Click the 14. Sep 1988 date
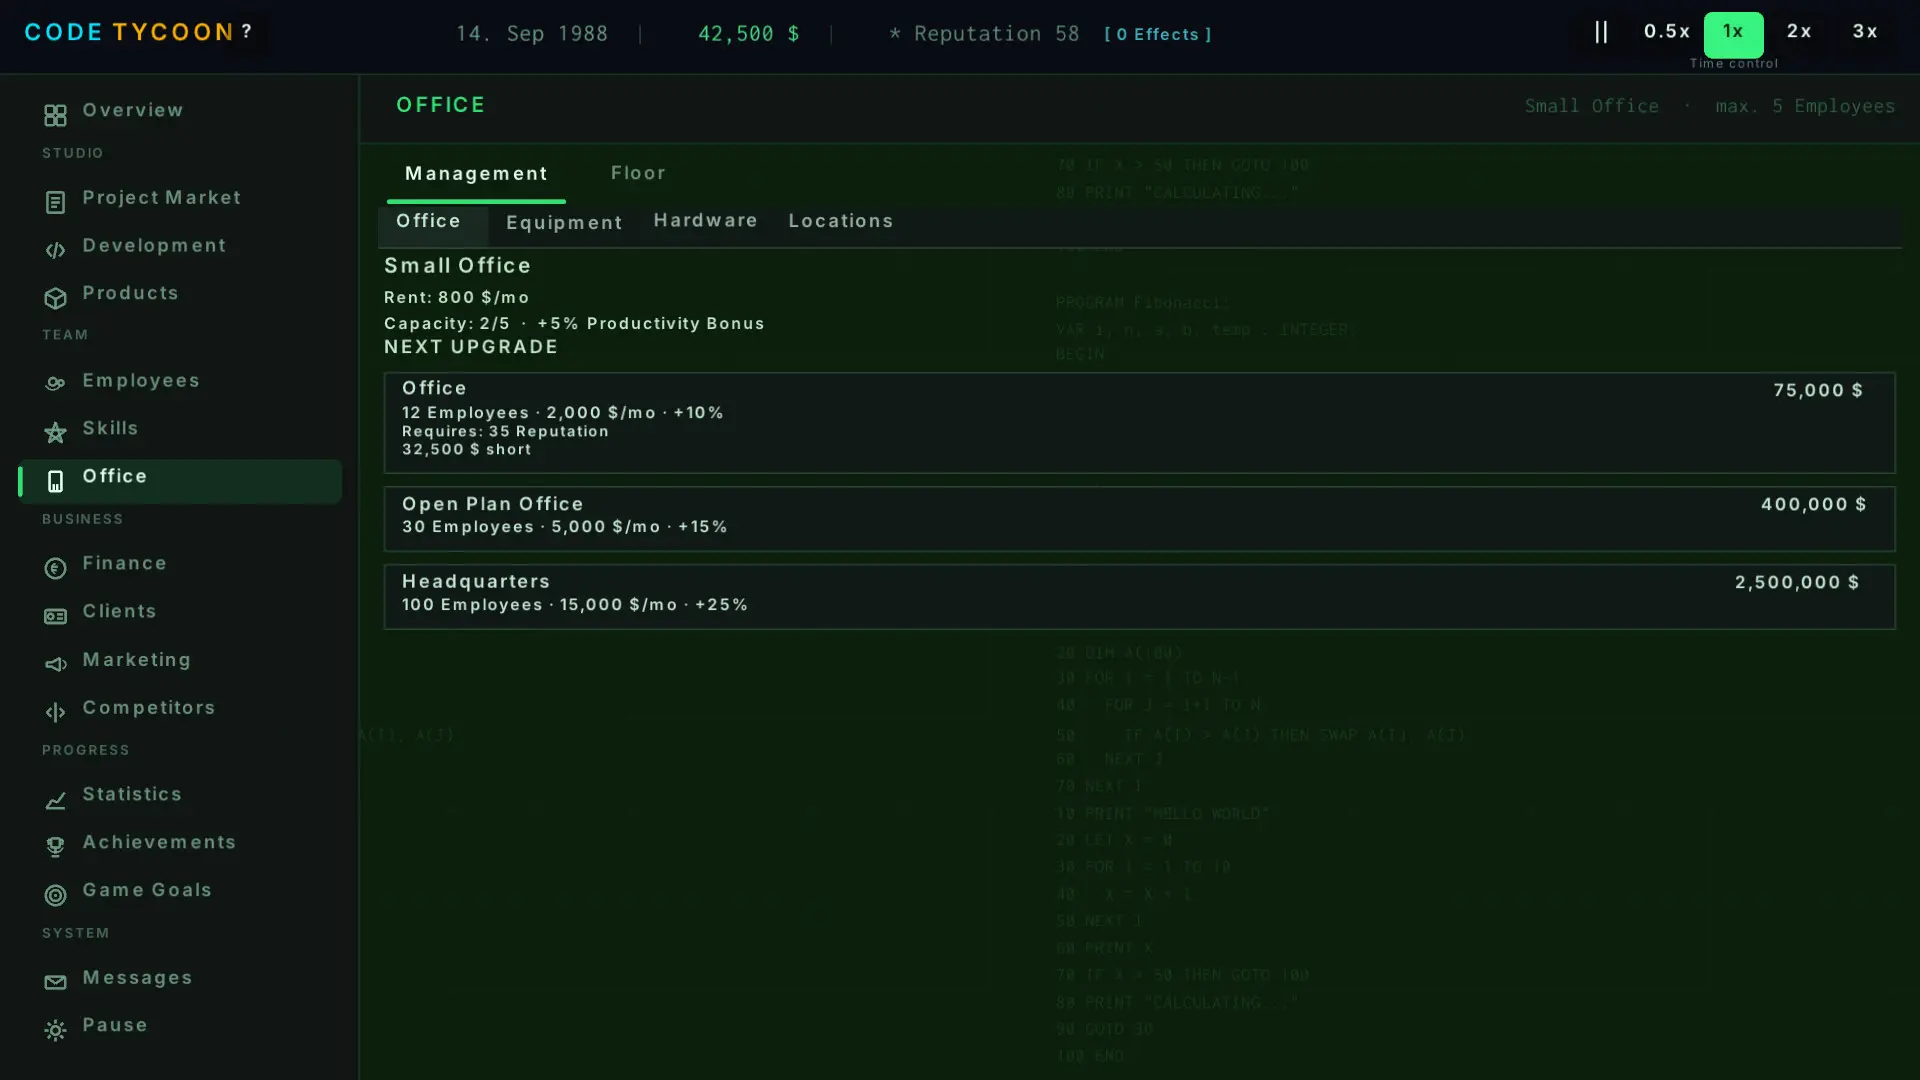Viewport: 1920px width, 1080px height. (x=531, y=34)
